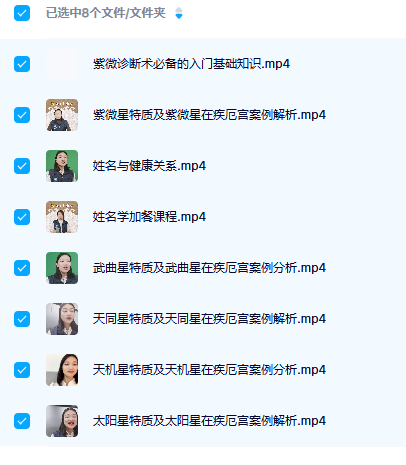Deselect the 天同星特质 video checkbox
This screenshot has width=406, height=465.
point(22,319)
